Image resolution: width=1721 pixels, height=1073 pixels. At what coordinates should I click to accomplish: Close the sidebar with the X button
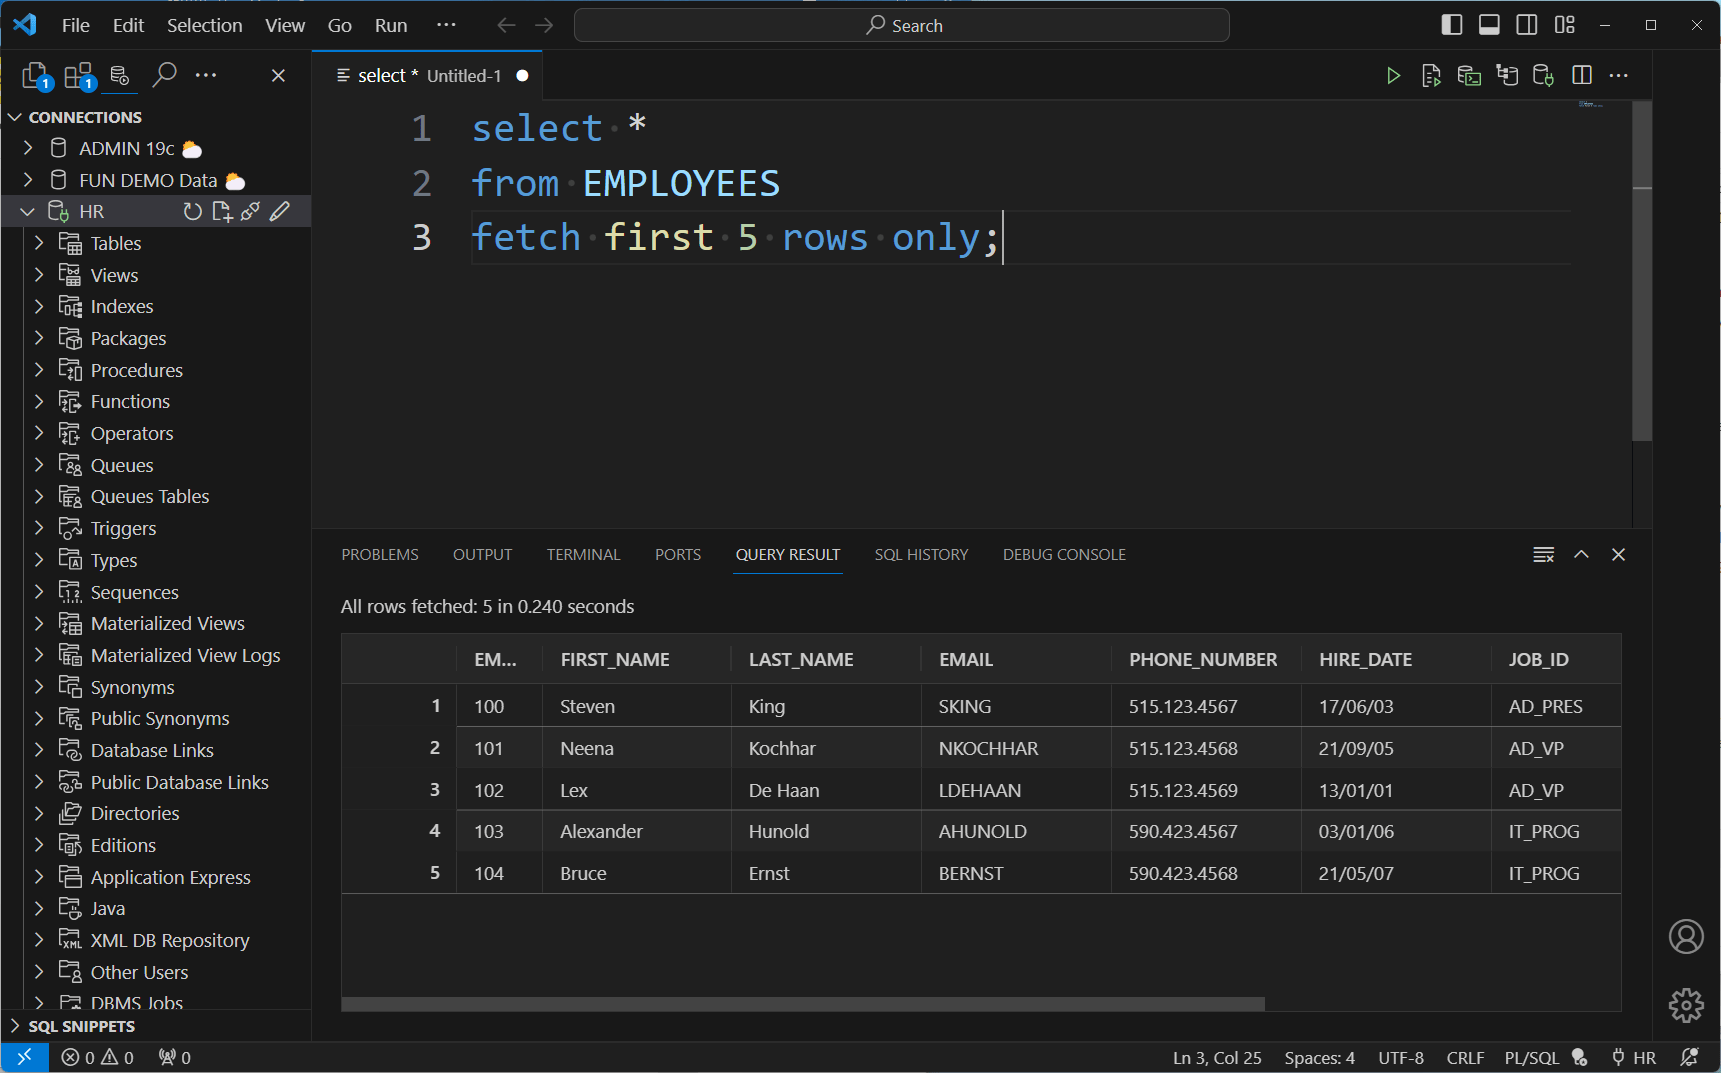coord(279,76)
